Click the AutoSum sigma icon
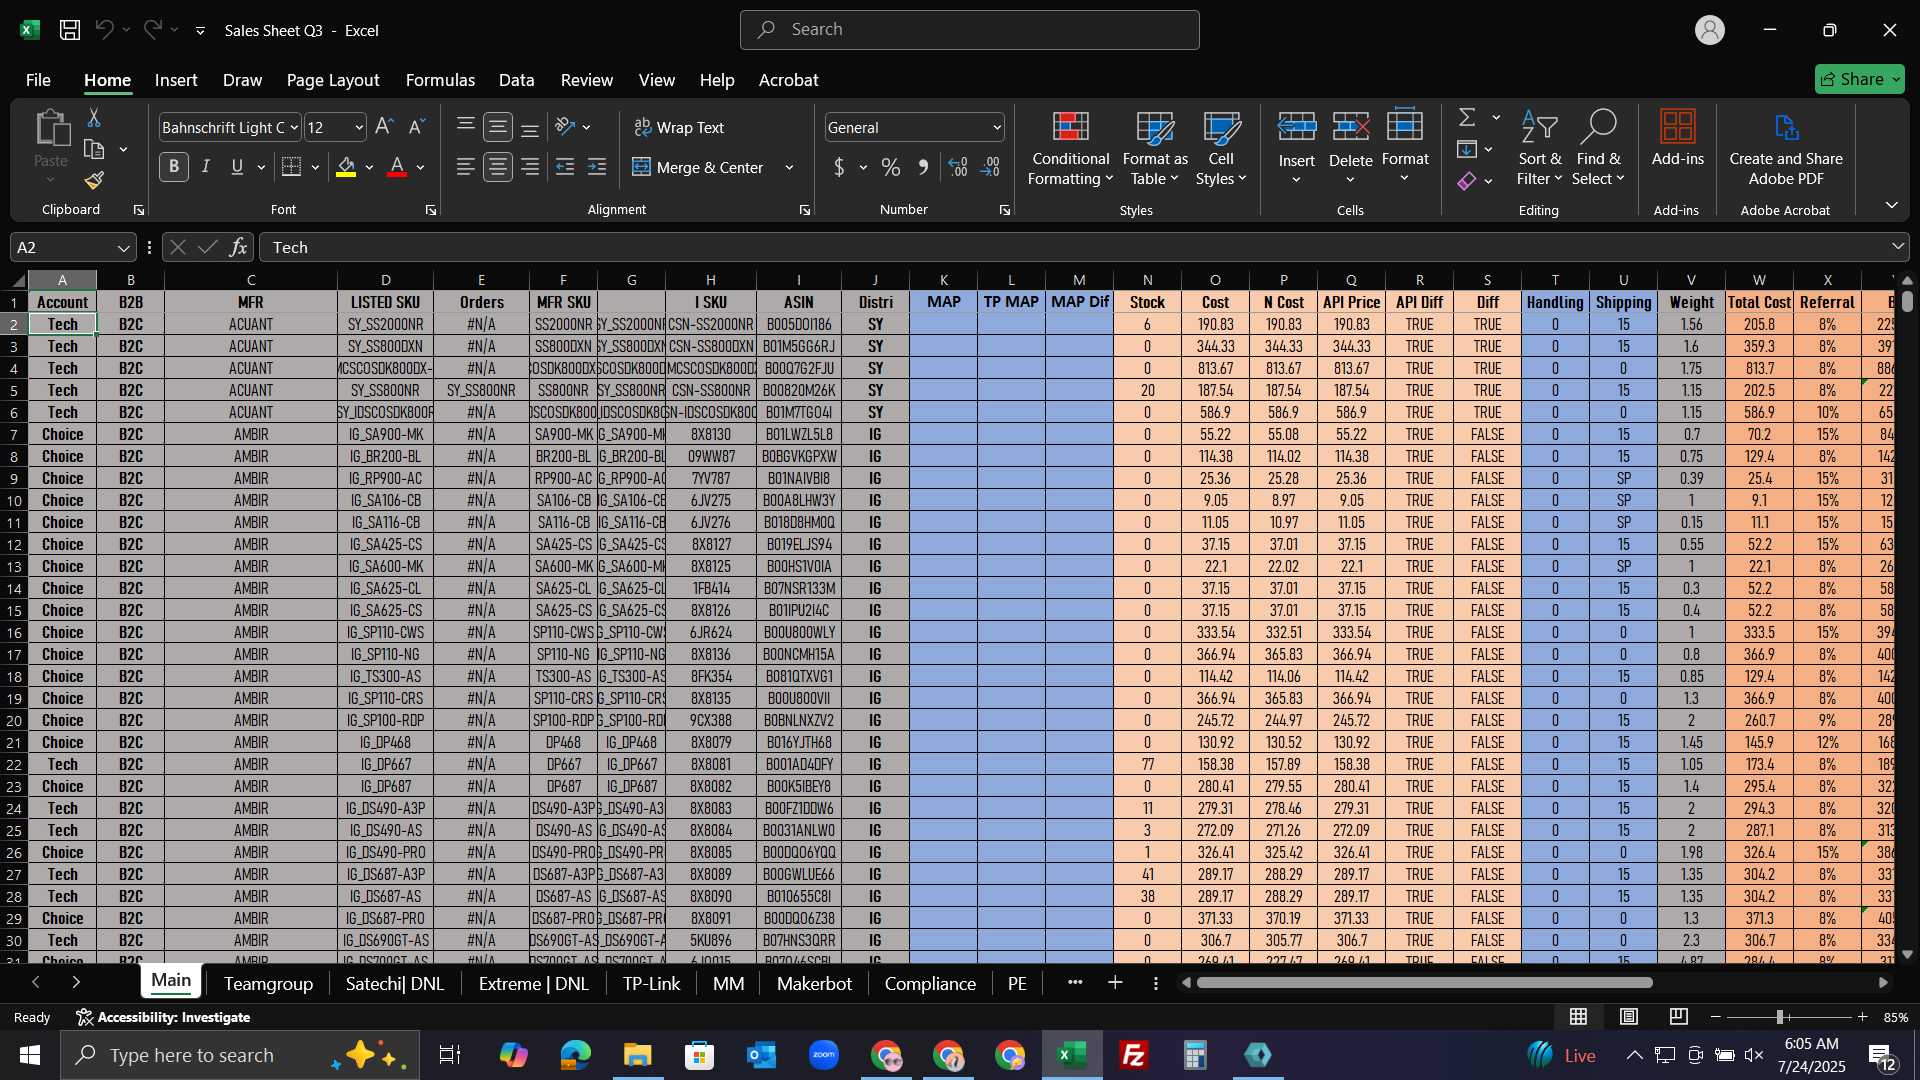Image resolution: width=1920 pixels, height=1080 pixels. pyautogui.click(x=1467, y=118)
